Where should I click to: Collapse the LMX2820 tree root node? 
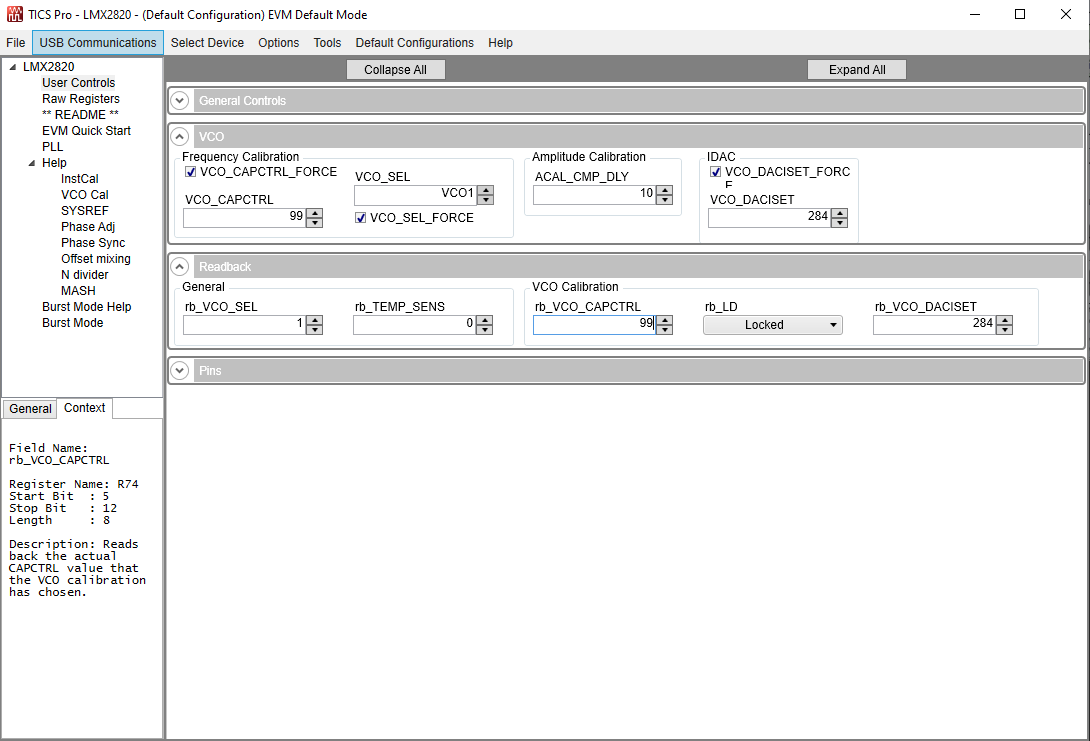[13, 67]
